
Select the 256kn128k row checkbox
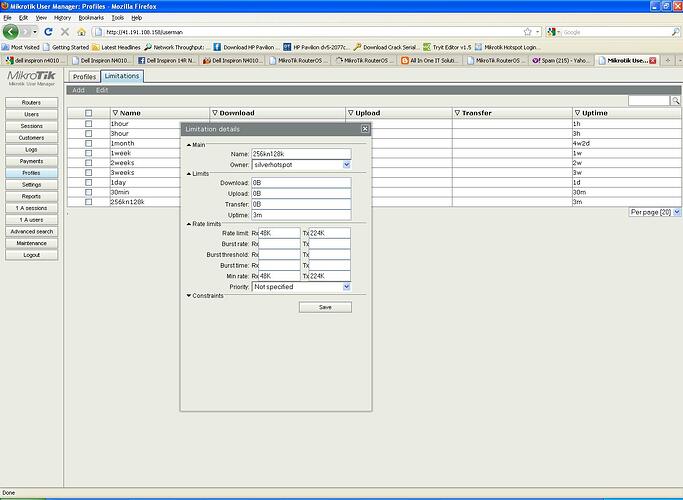(x=89, y=202)
